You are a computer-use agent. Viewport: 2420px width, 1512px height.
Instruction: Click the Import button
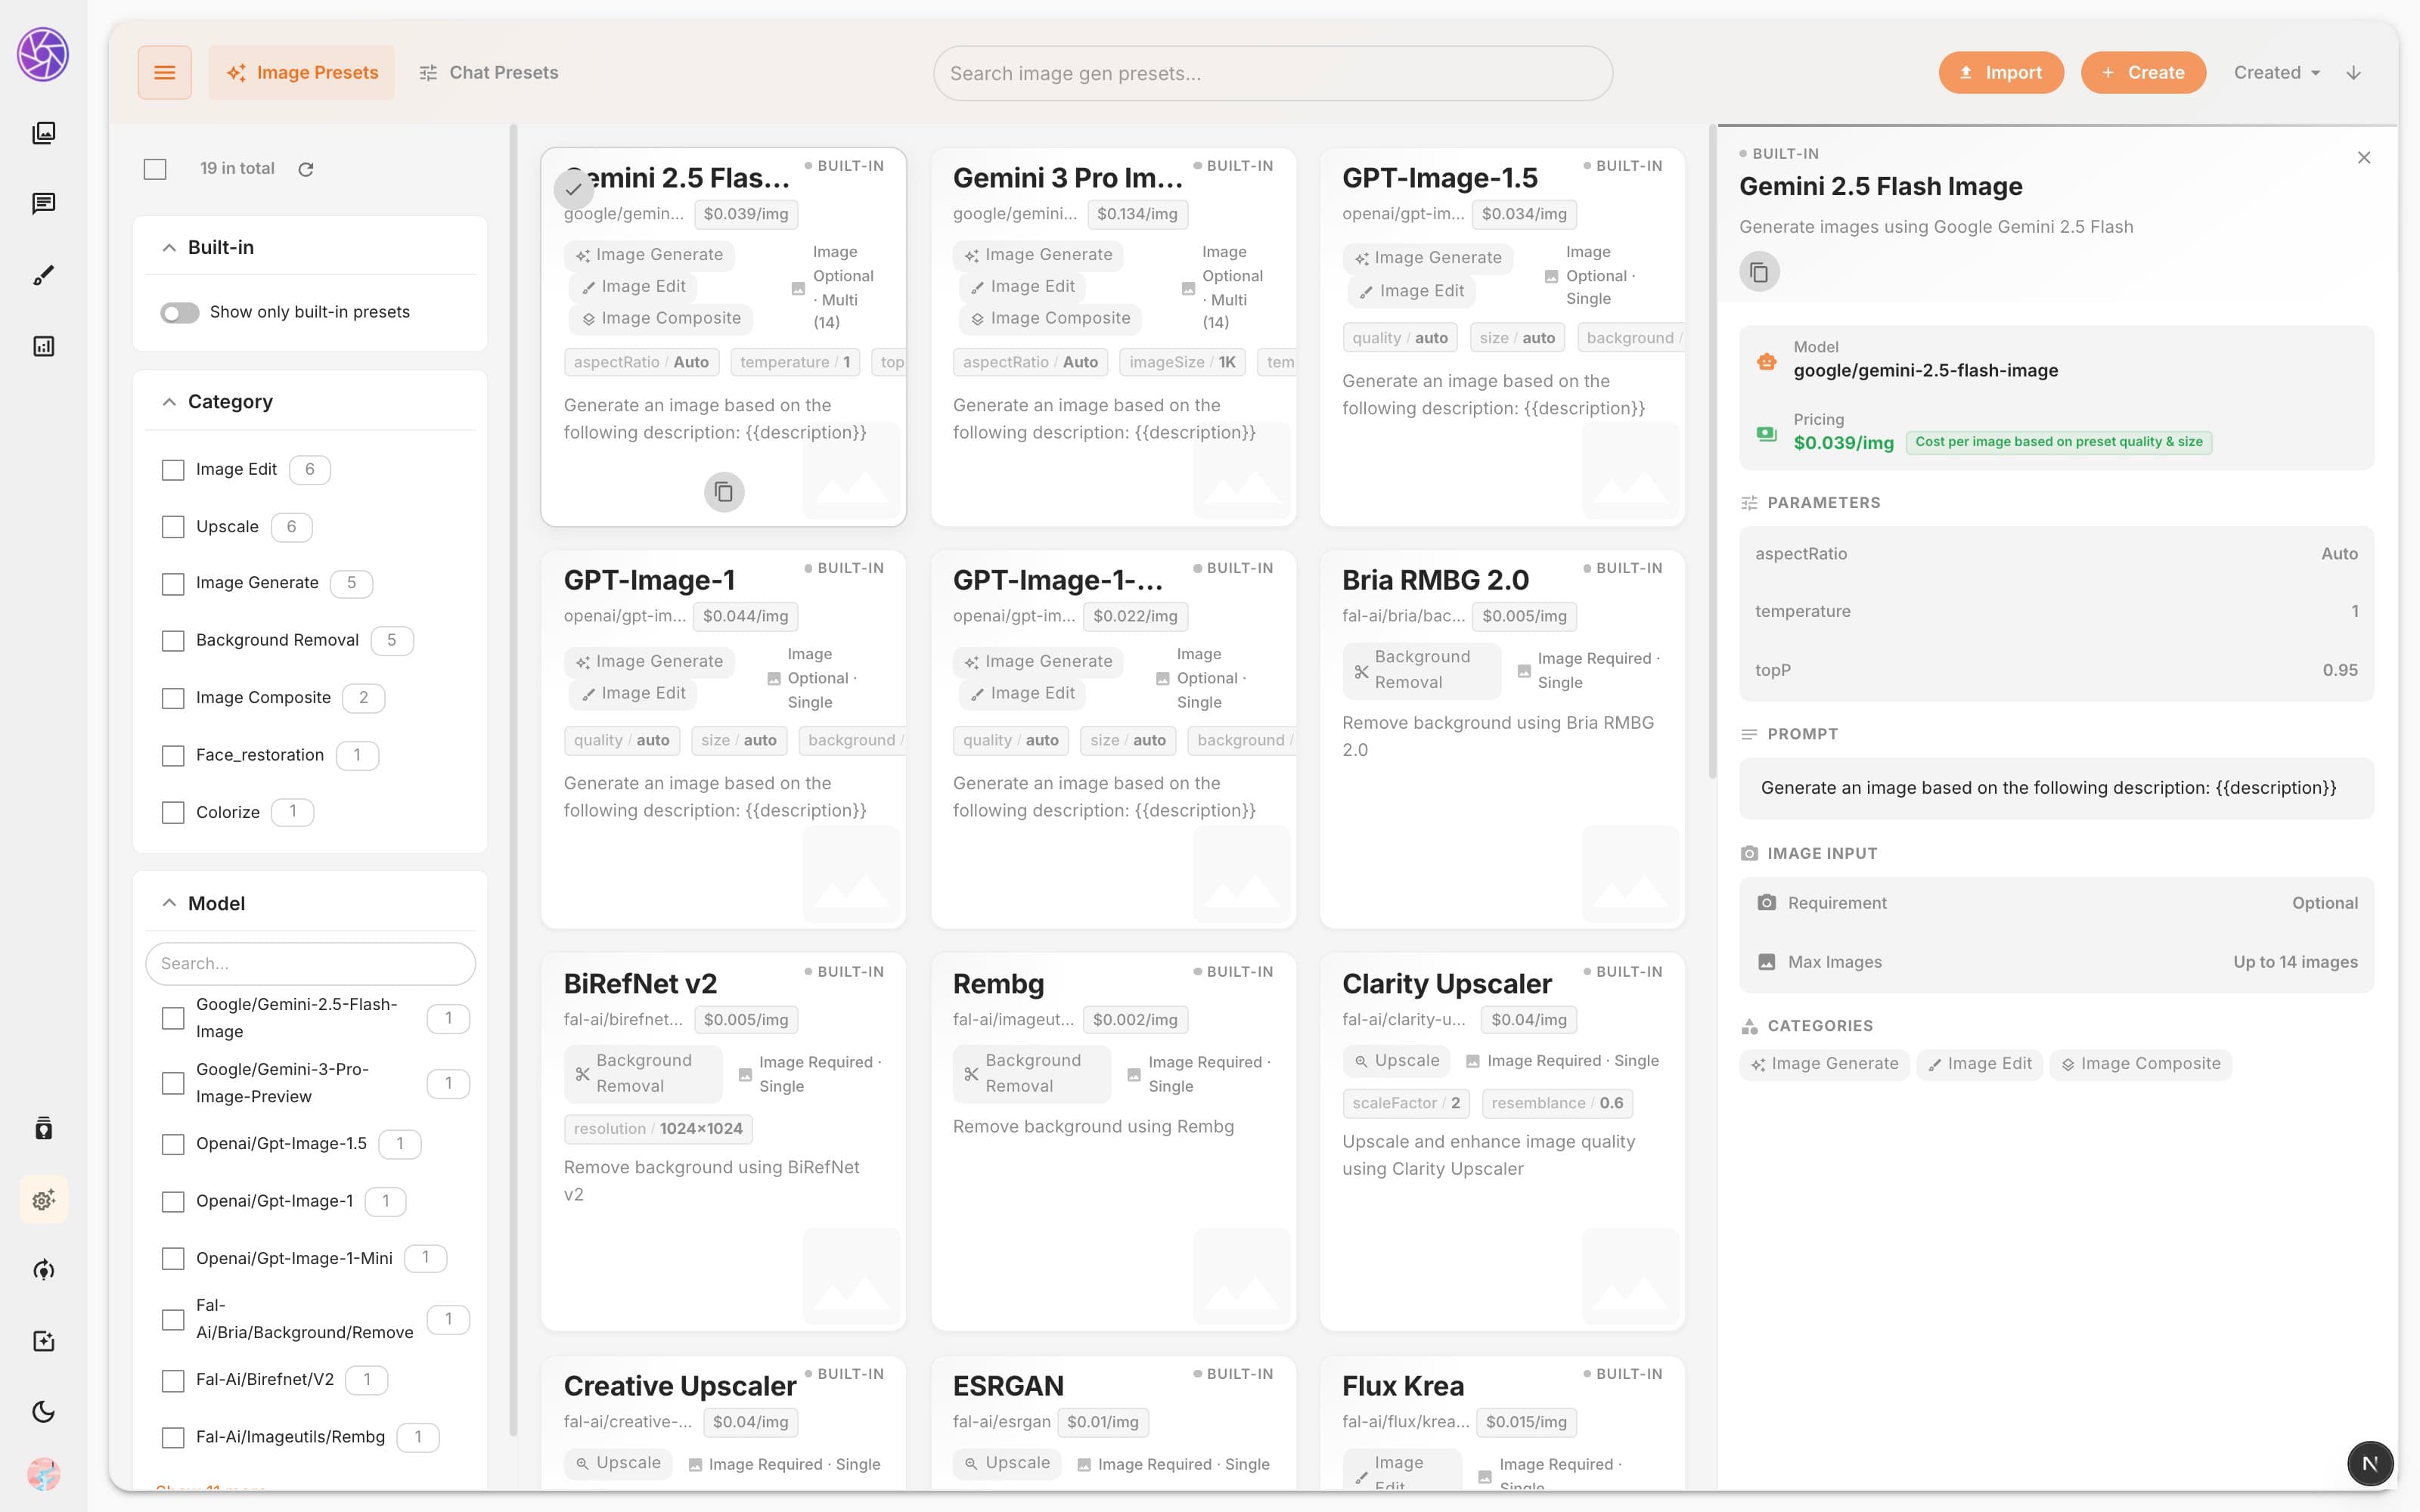click(x=2001, y=73)
